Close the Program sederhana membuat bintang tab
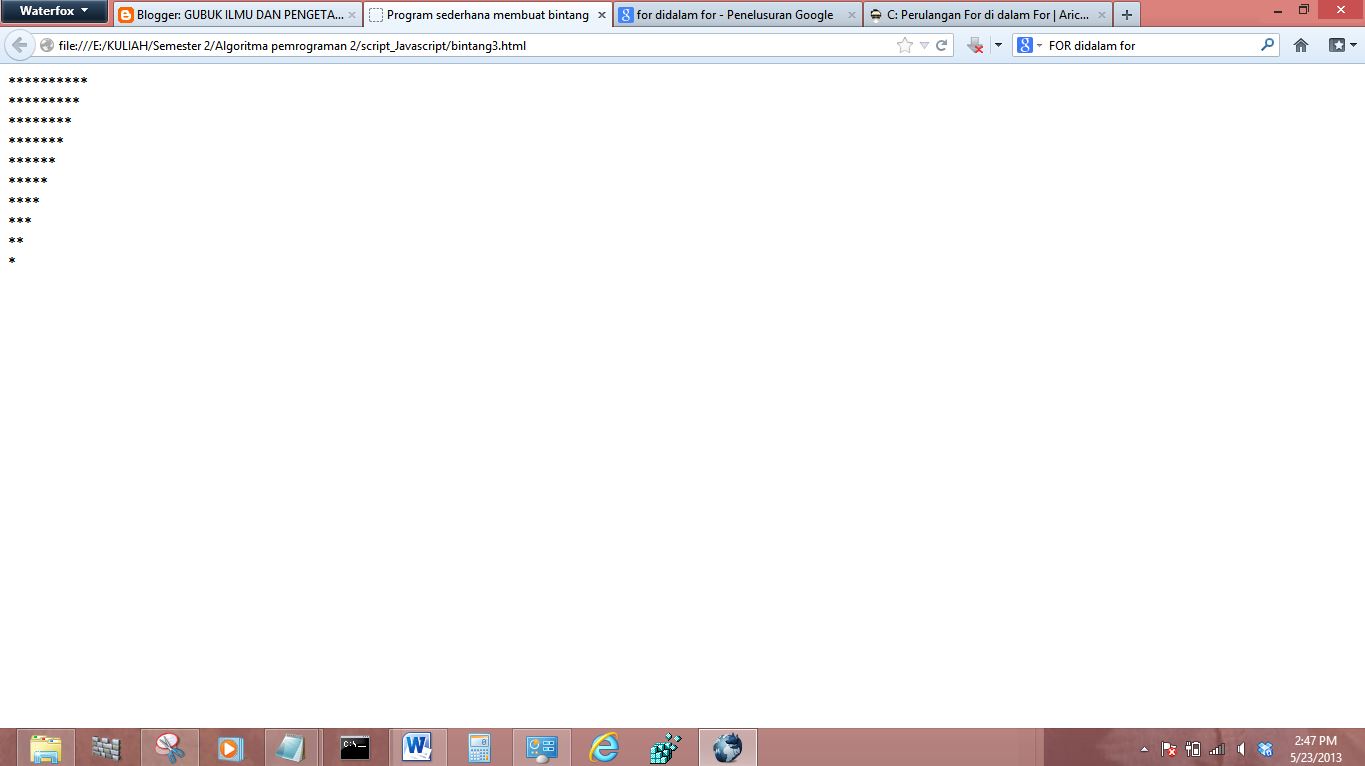The width and height of the screenshot is (1365, 766). point(602,15)
